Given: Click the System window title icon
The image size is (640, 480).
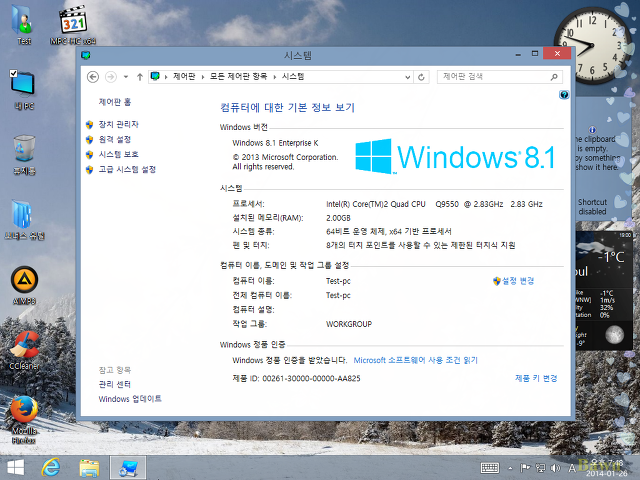Looking at the screenshot, I should coord(86,55).
